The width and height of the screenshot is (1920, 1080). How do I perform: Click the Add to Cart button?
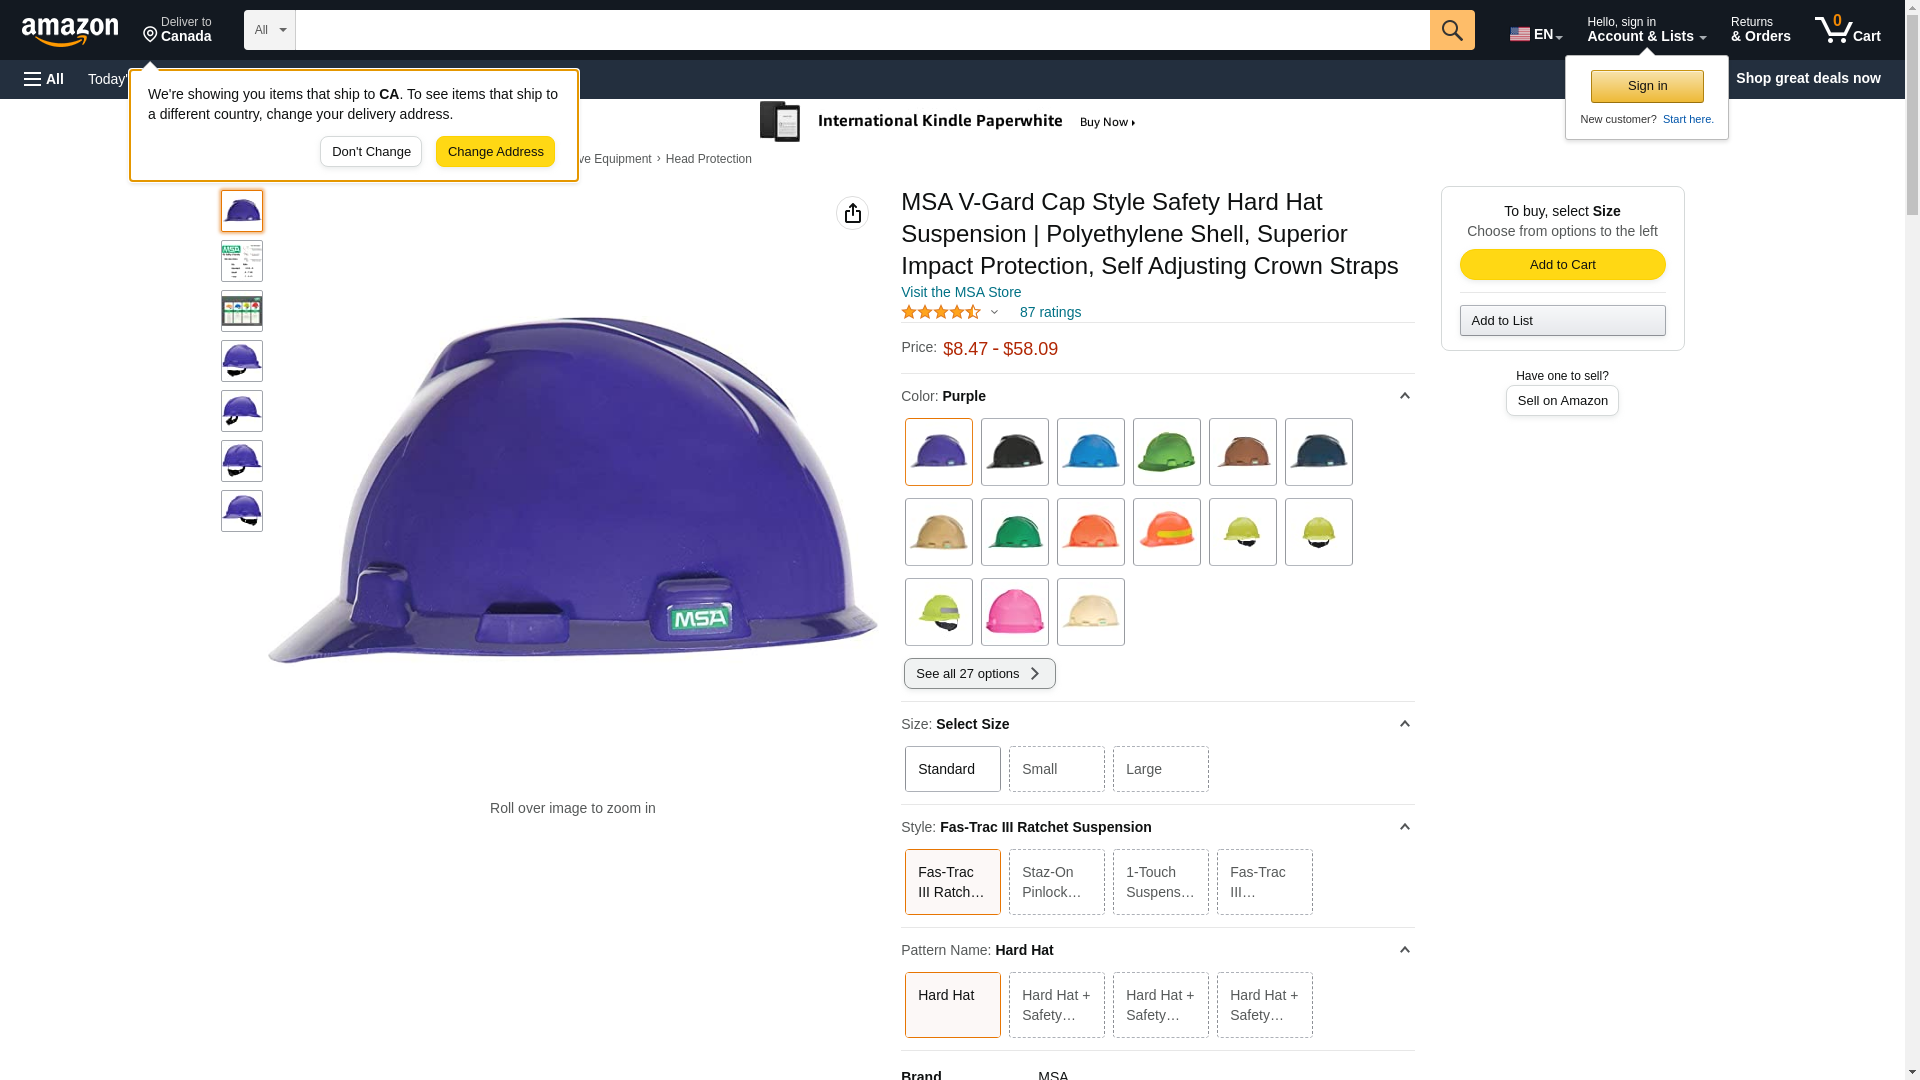(x=1562, y=264)
